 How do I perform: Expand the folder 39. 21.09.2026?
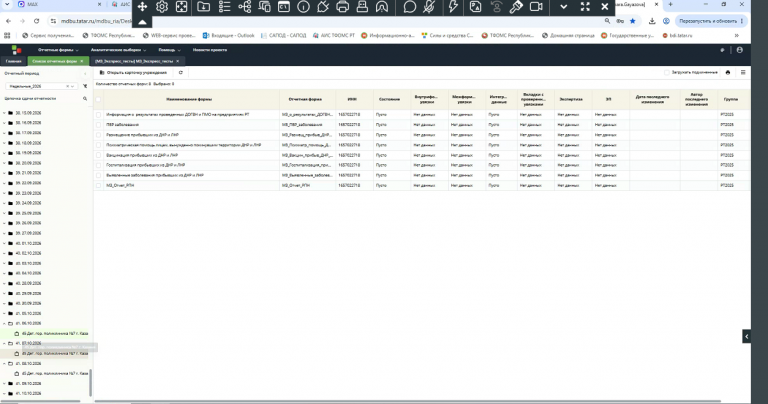tap(4, 173)
